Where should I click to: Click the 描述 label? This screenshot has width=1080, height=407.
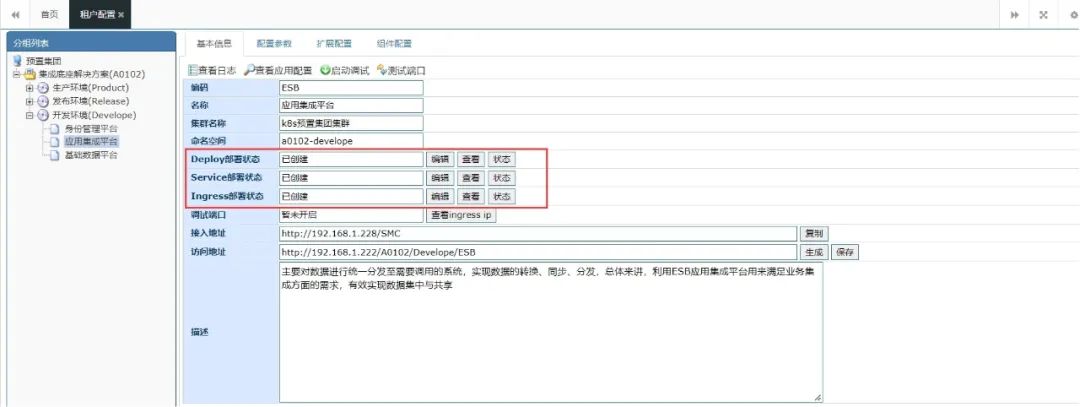coord(199,332)
